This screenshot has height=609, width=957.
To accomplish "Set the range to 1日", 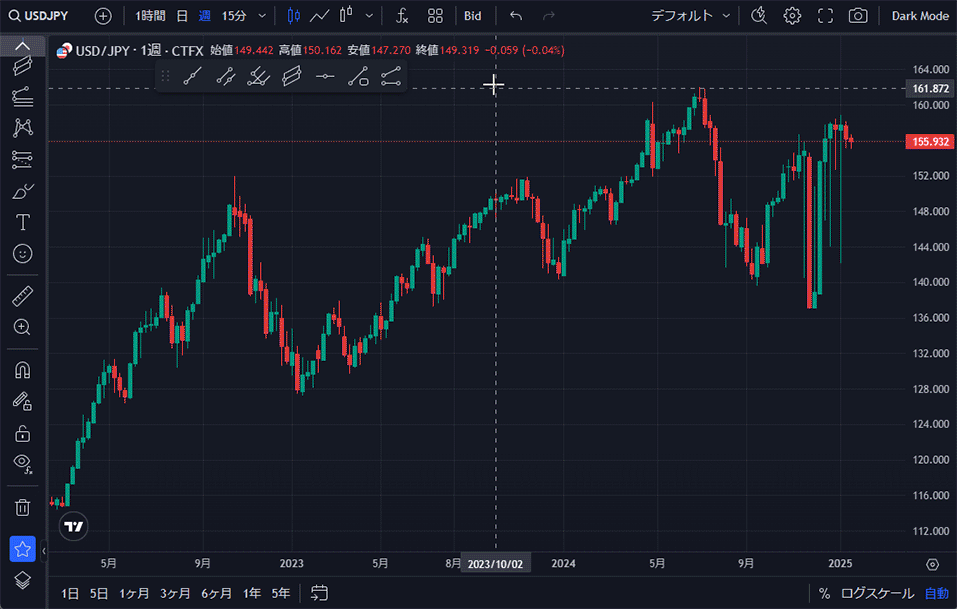I will pos(70,593).
